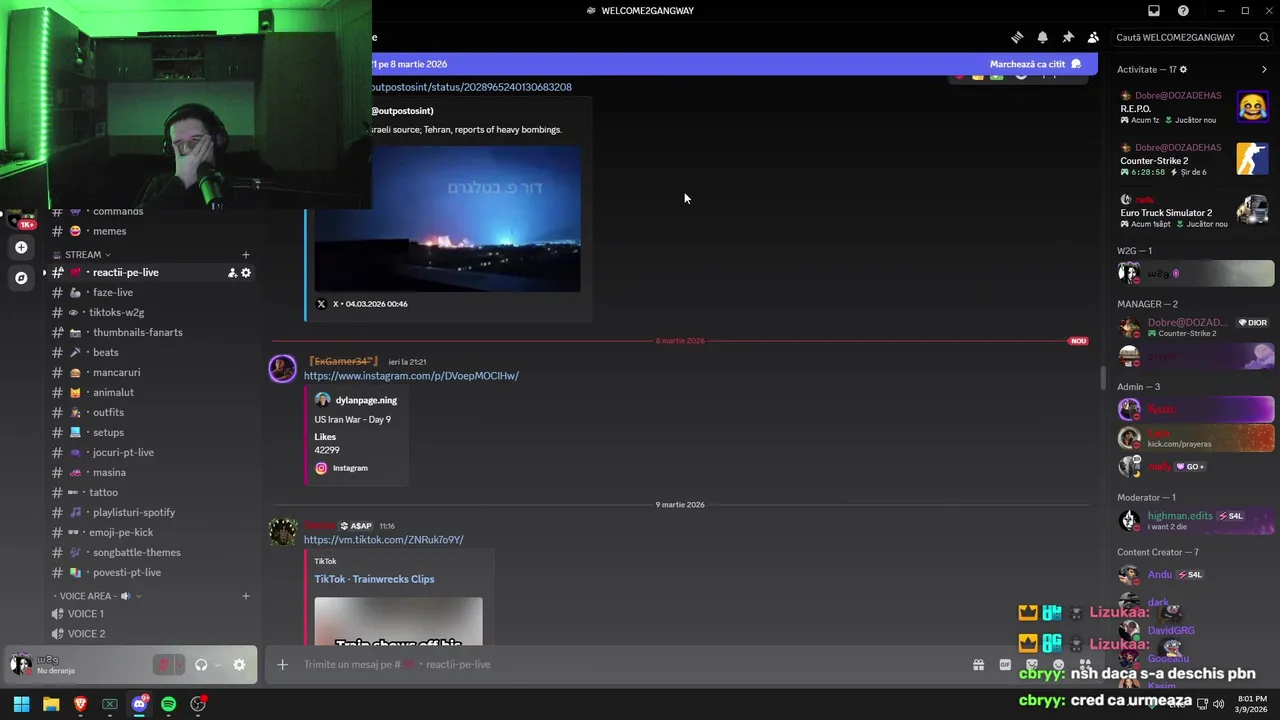Image resolution: width=1280 pixels, height=720 pixels.
Task: Open Activitate settings gear icon
Action: point(1183,69)
